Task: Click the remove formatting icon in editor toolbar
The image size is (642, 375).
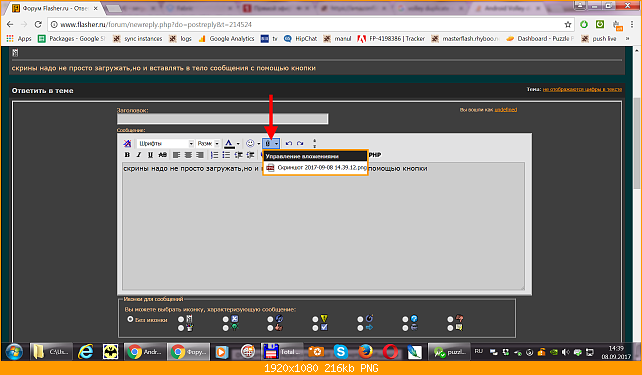Action: (127, 143)
